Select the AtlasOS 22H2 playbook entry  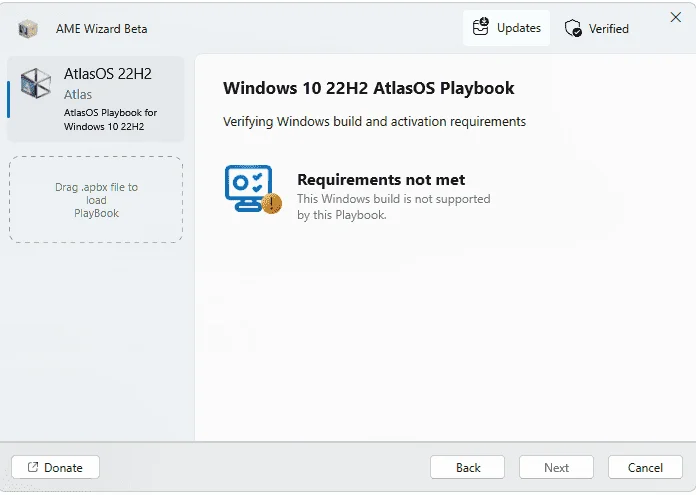95,99
